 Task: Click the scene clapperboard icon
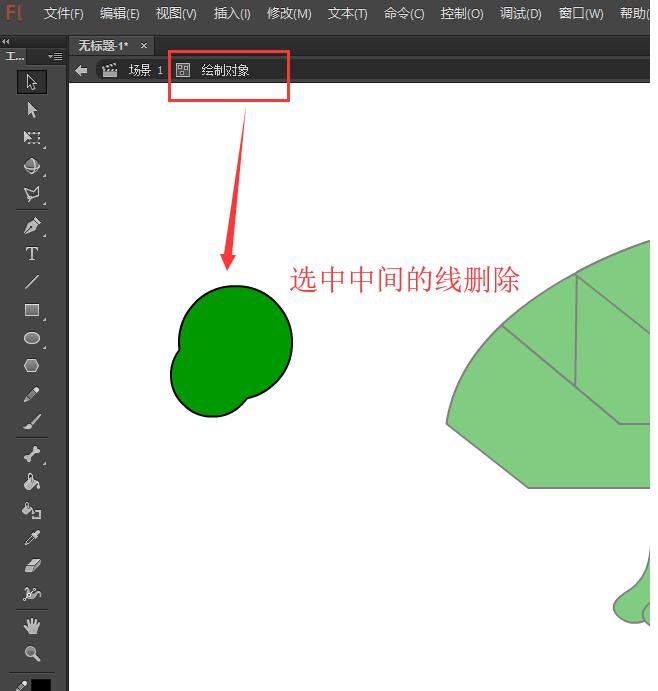tap(110, 70)
